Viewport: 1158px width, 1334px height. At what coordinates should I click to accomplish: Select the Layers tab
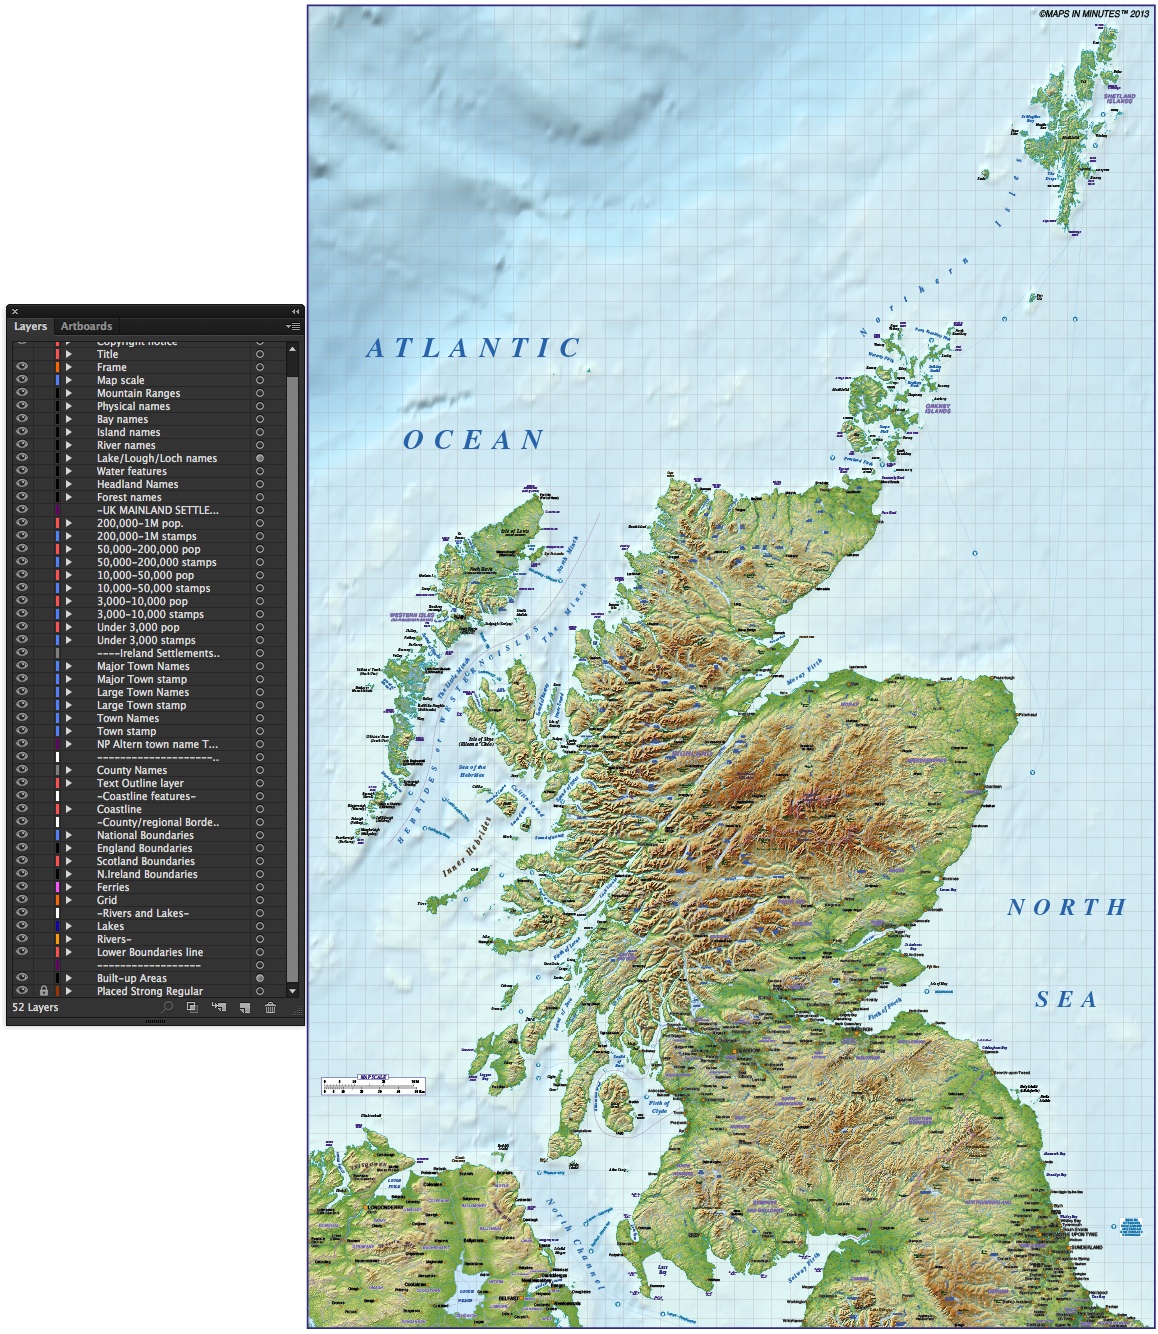pyautogui.click(x=29, y=326)
